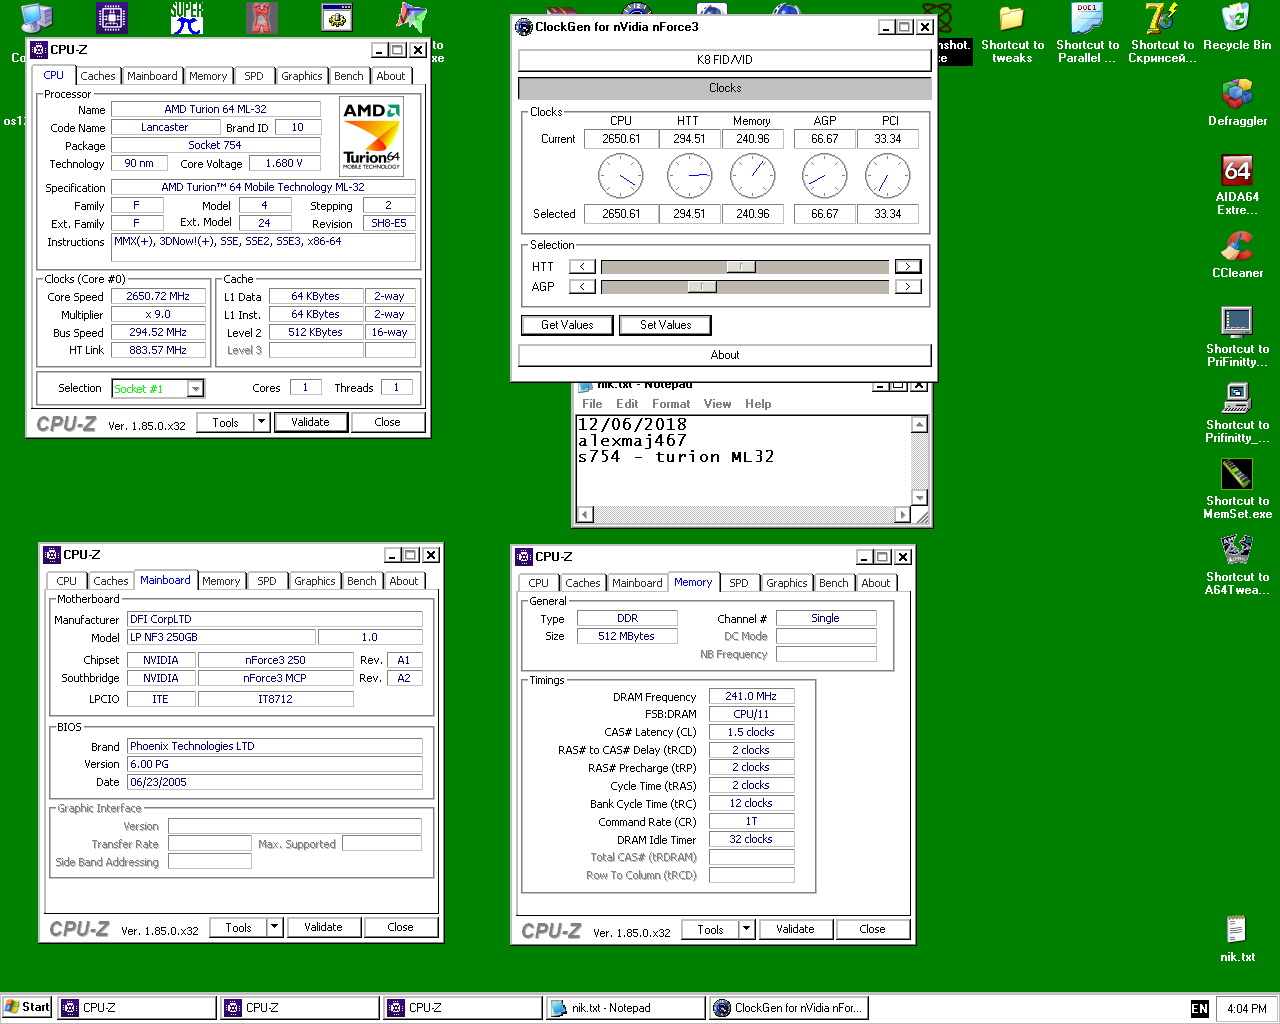Click the Name value AMD Turion 64 ML-32
Screen dimensions: 1280x1024
click(x=216, y=109)
